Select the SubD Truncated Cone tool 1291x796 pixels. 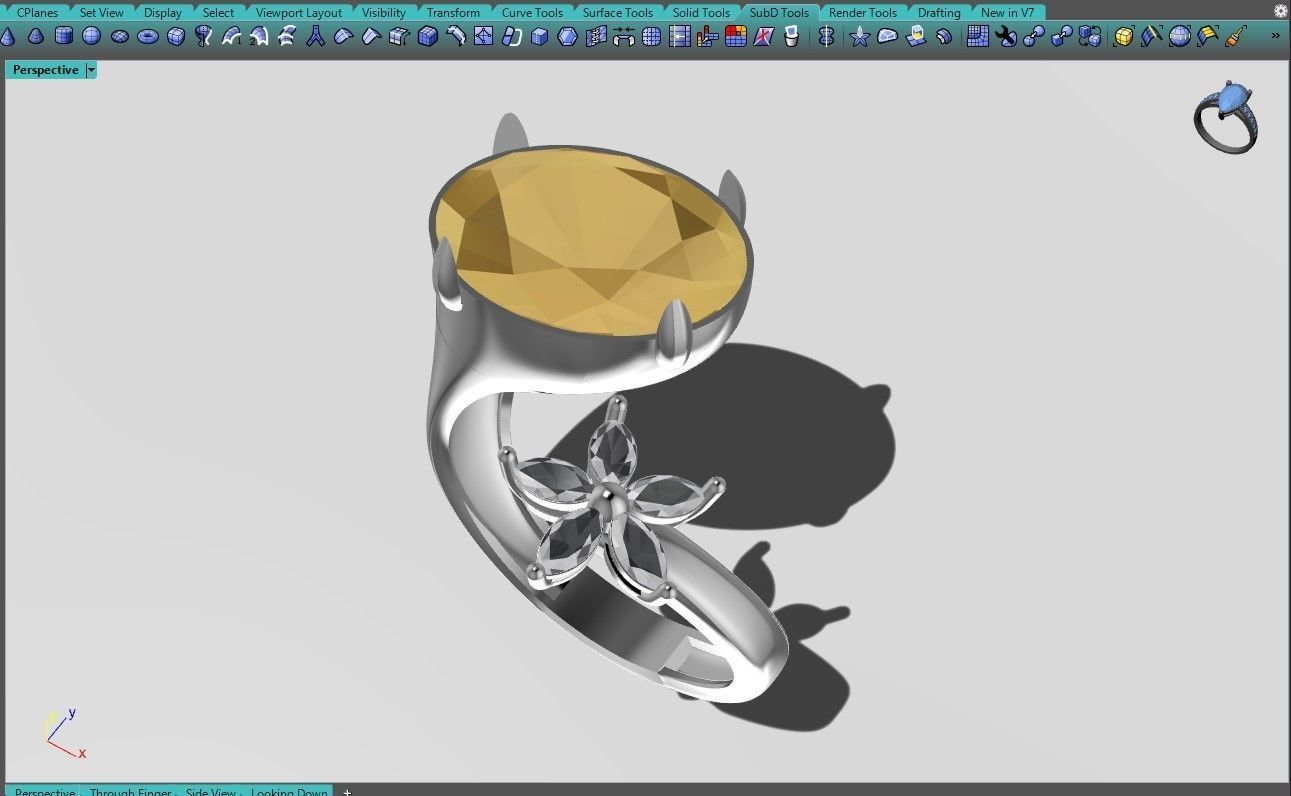[36, 37]
